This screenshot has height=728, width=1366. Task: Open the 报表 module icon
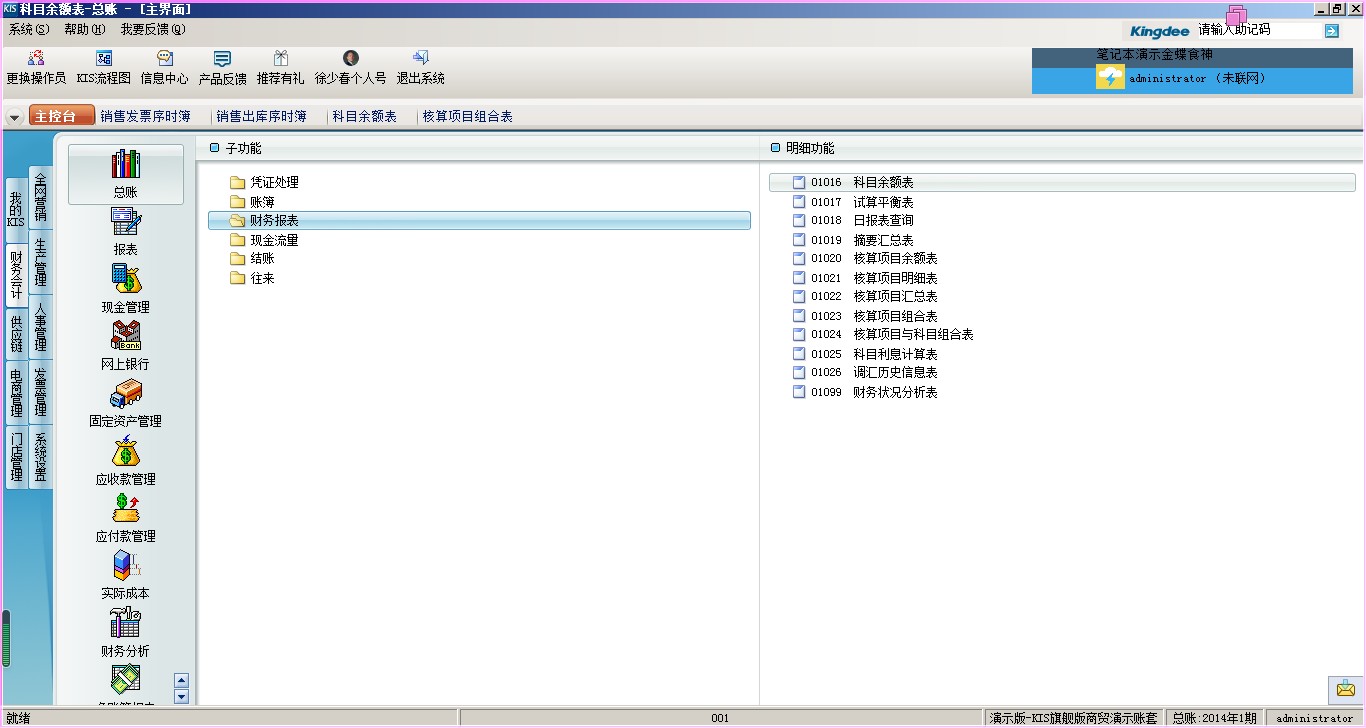click(x=125, y=231)
